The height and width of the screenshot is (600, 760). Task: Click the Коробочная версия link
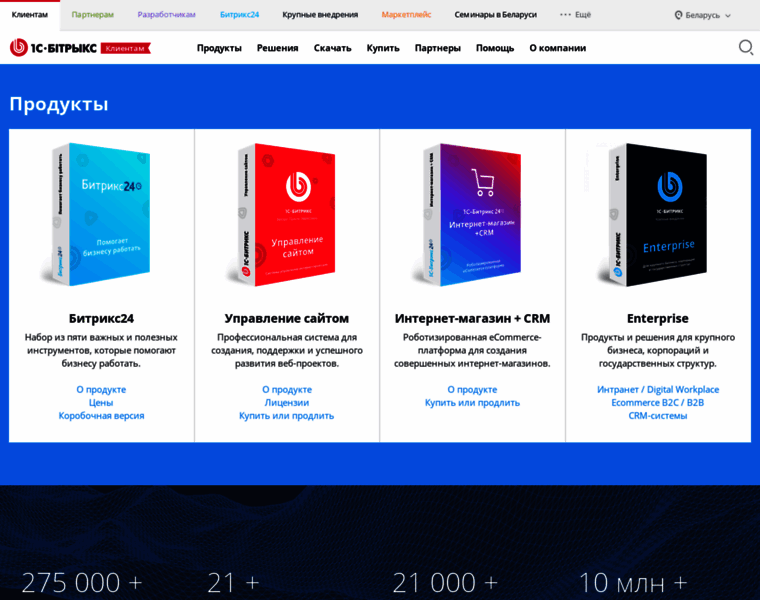click(x=101, y=415)
